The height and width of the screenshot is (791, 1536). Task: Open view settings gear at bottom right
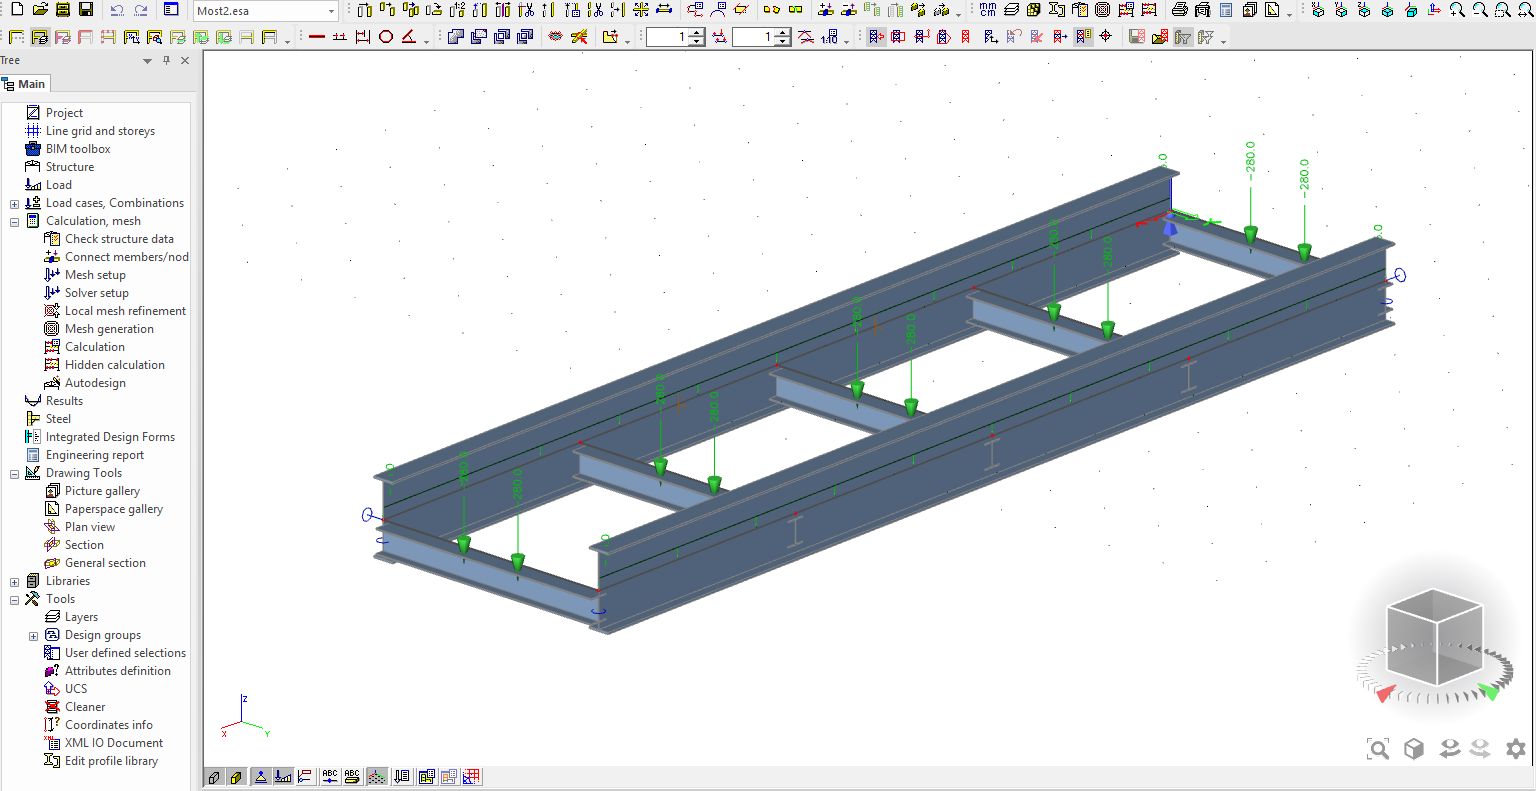point(1516,749)
